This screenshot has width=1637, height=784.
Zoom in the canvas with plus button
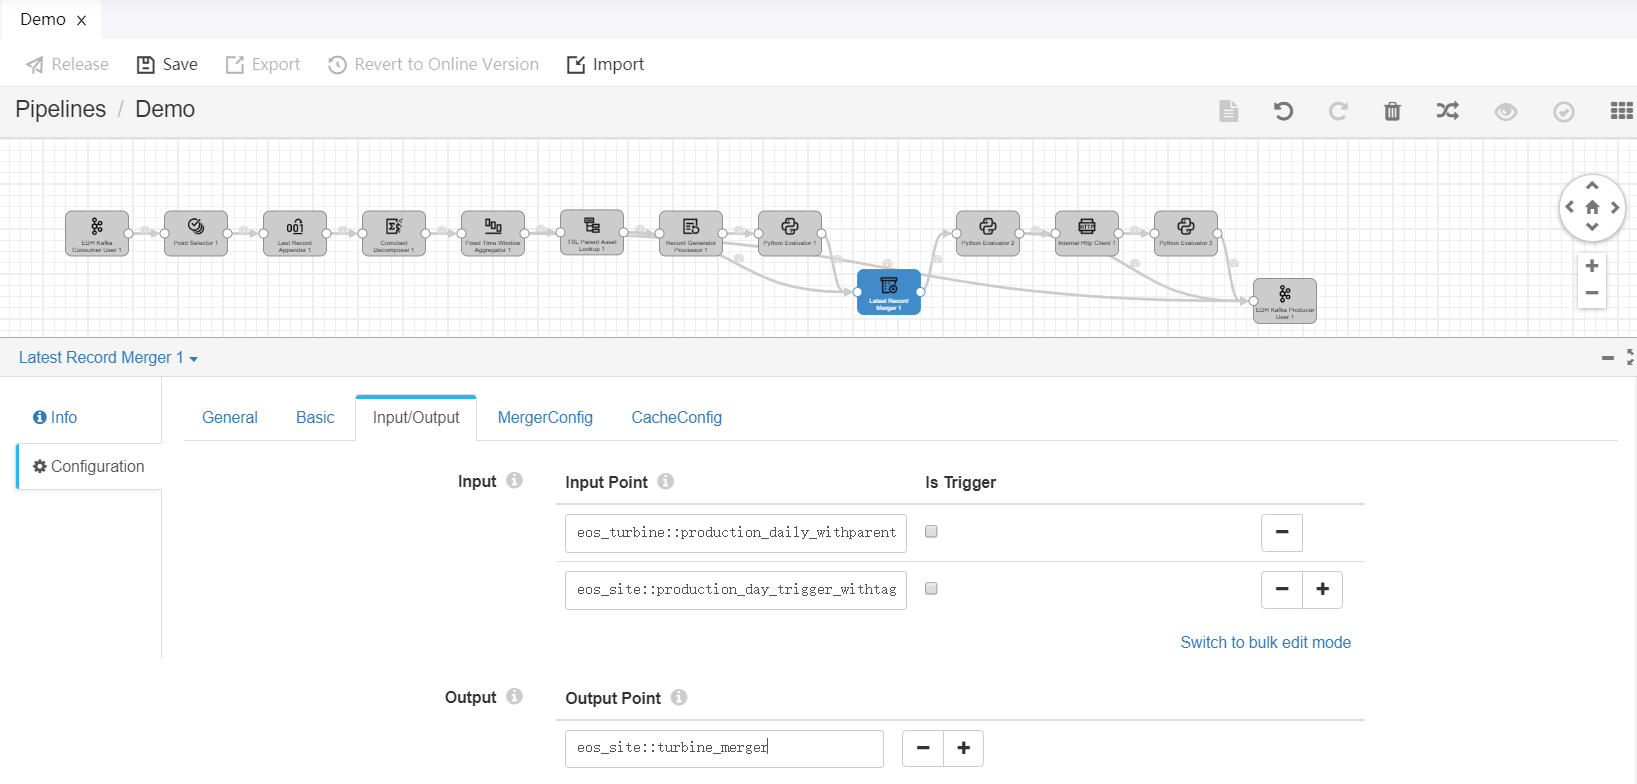tap(1592, 266)
